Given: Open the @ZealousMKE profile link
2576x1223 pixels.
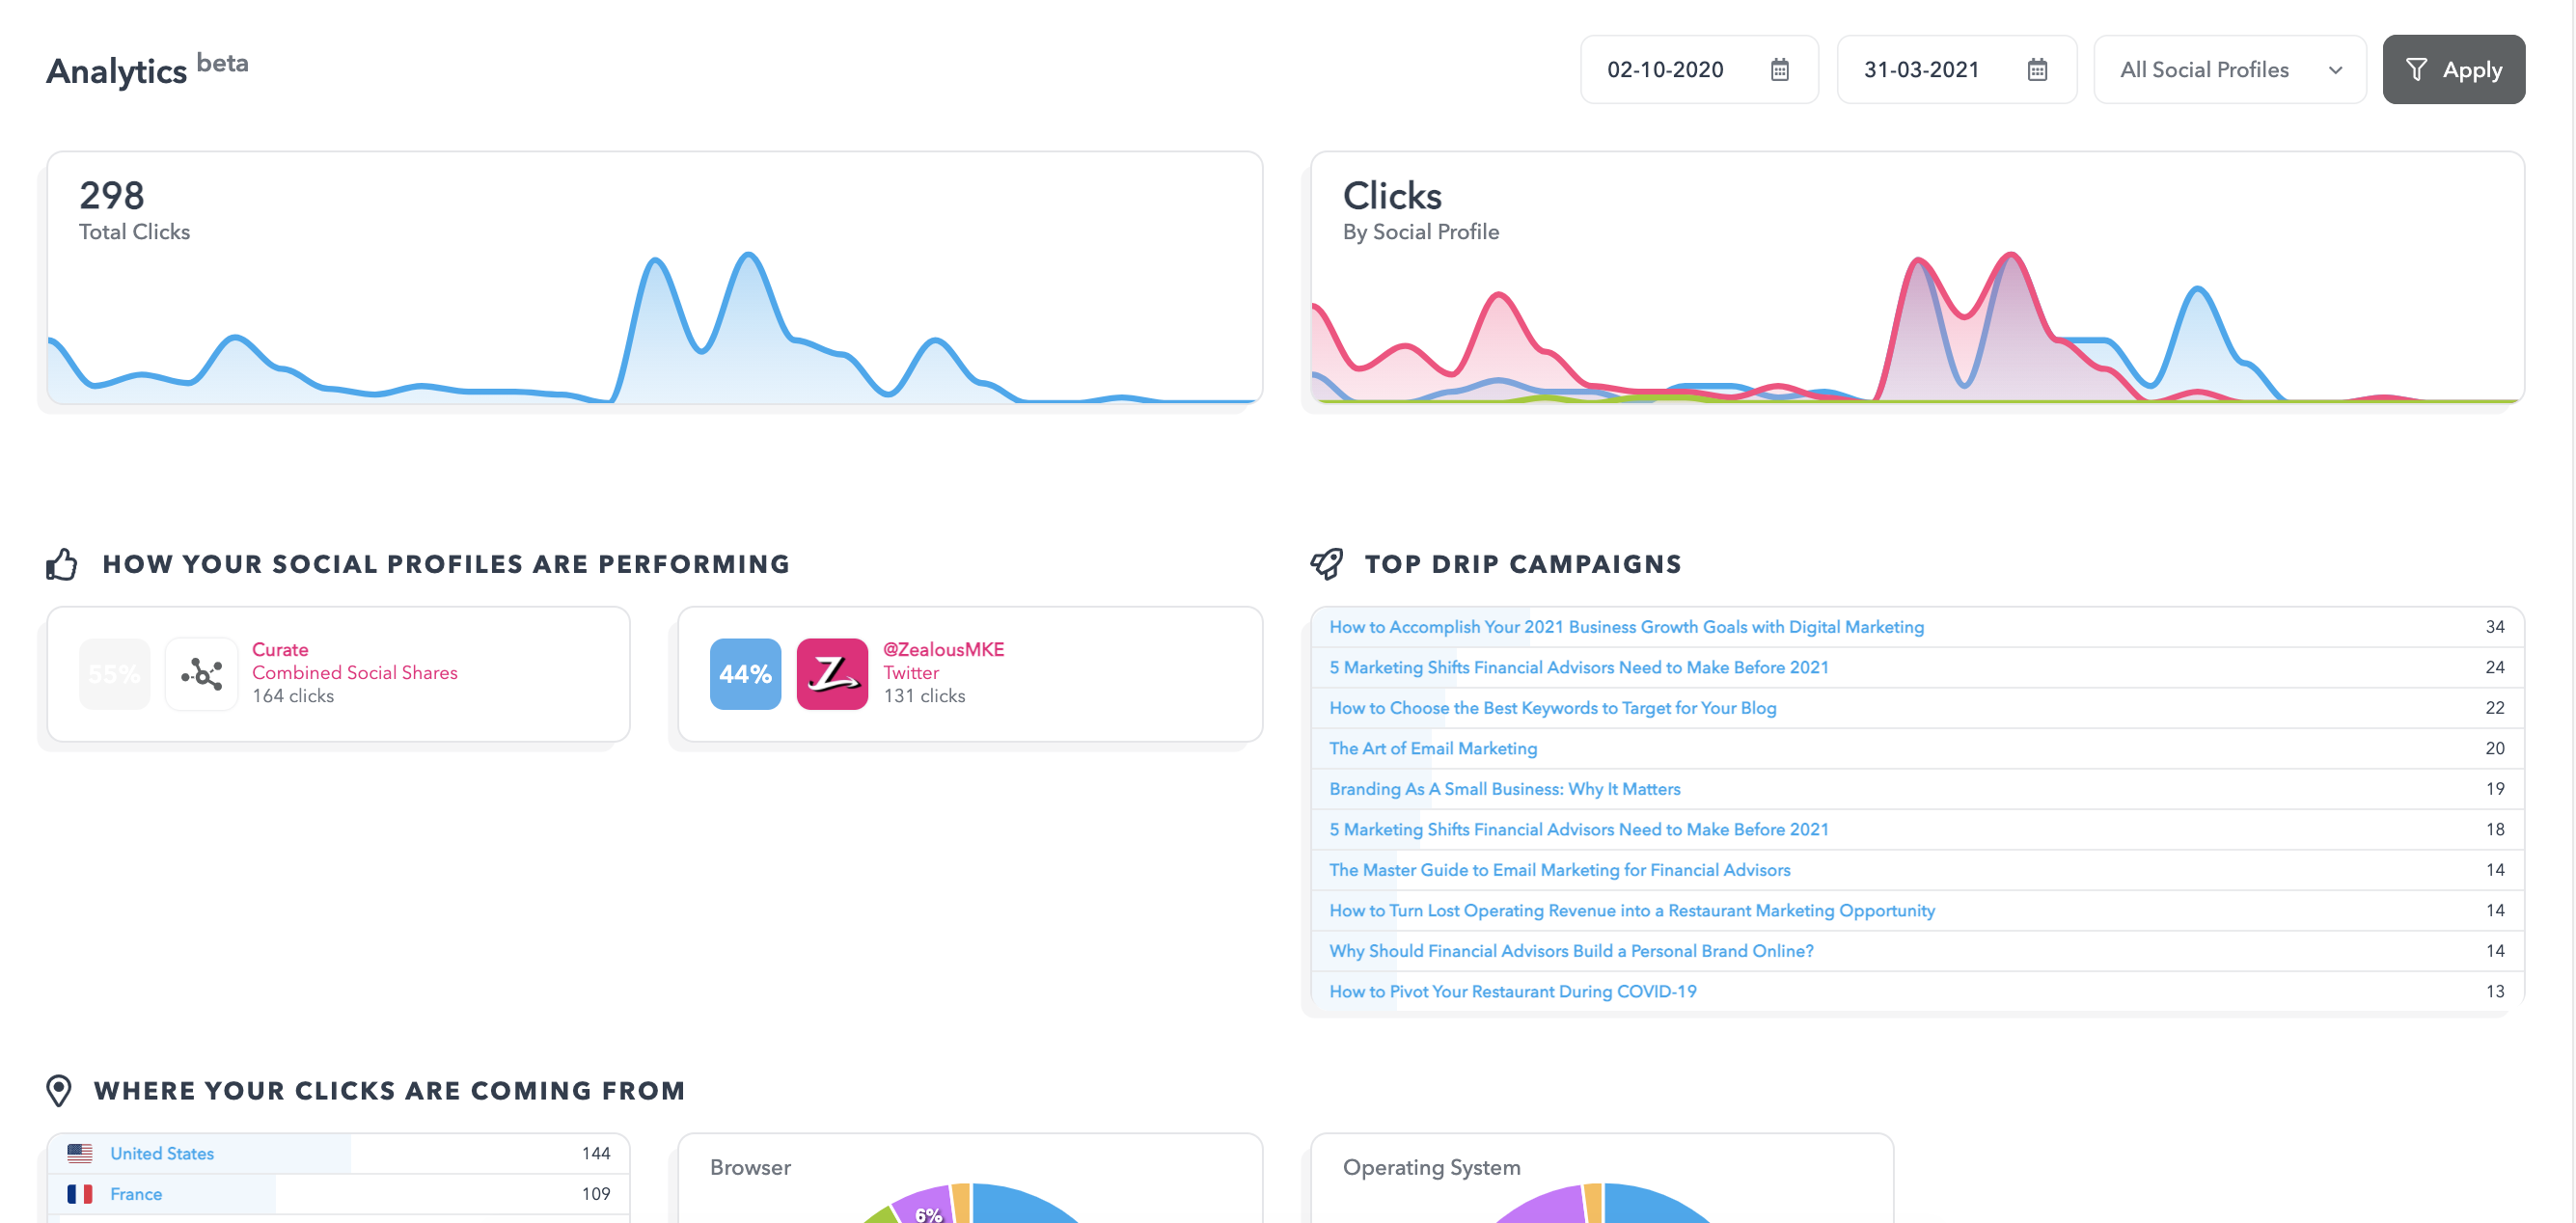Looking at the screenshot, I should tap(943, 649).
